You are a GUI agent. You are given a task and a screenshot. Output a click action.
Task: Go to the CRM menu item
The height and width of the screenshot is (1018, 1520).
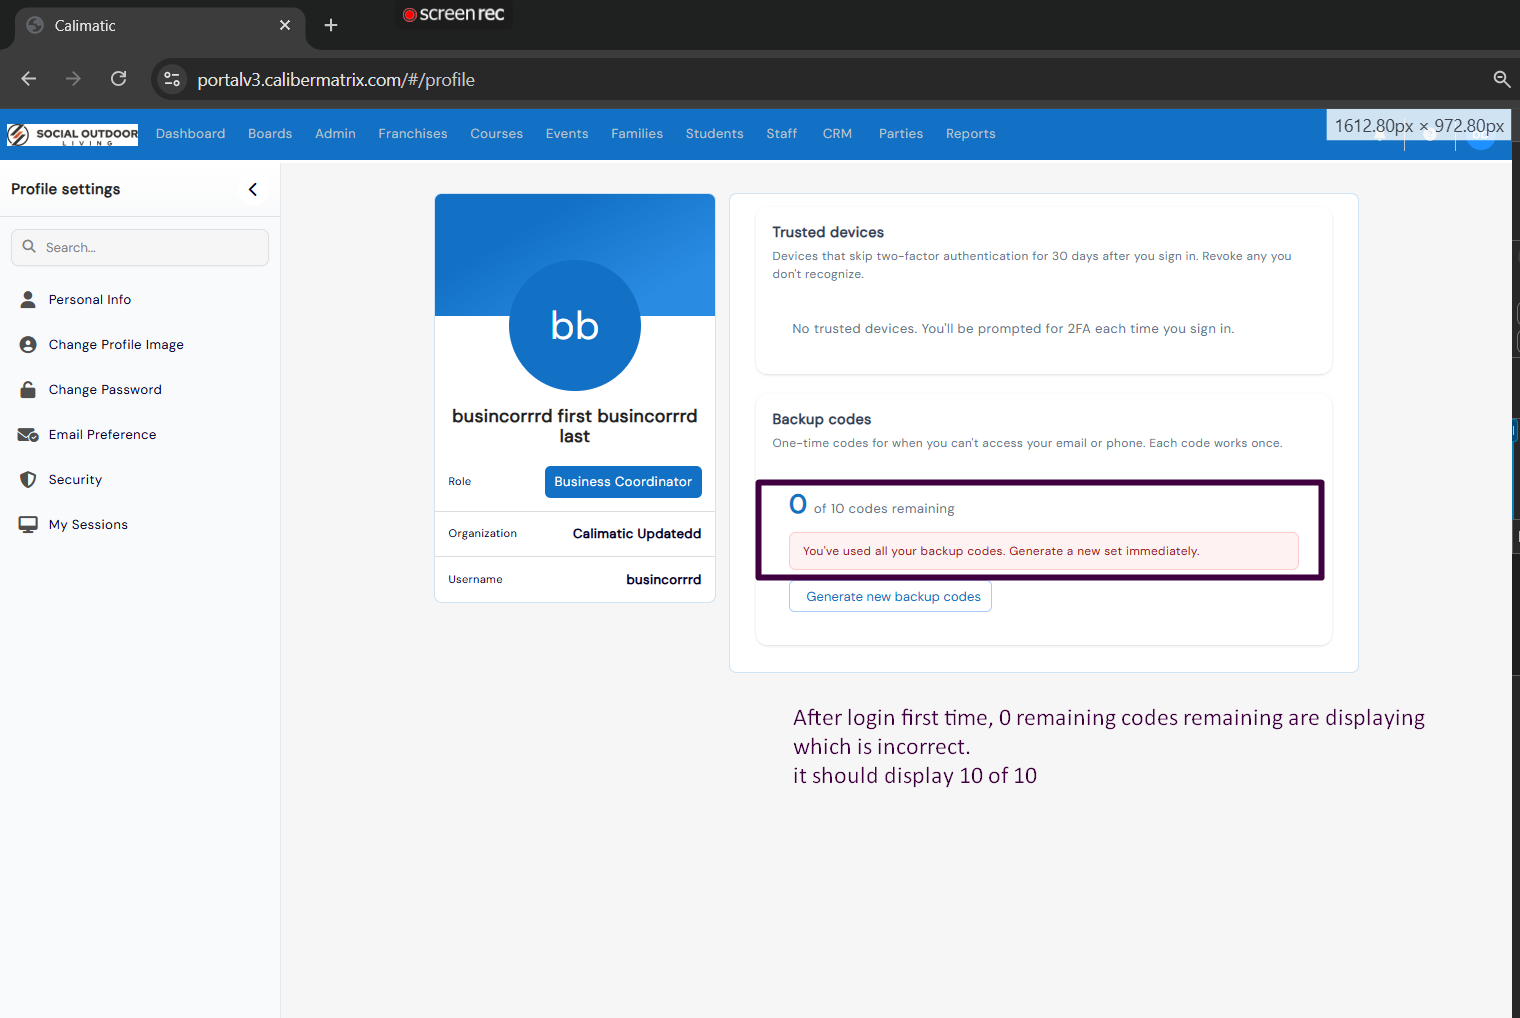coord(837,134)
